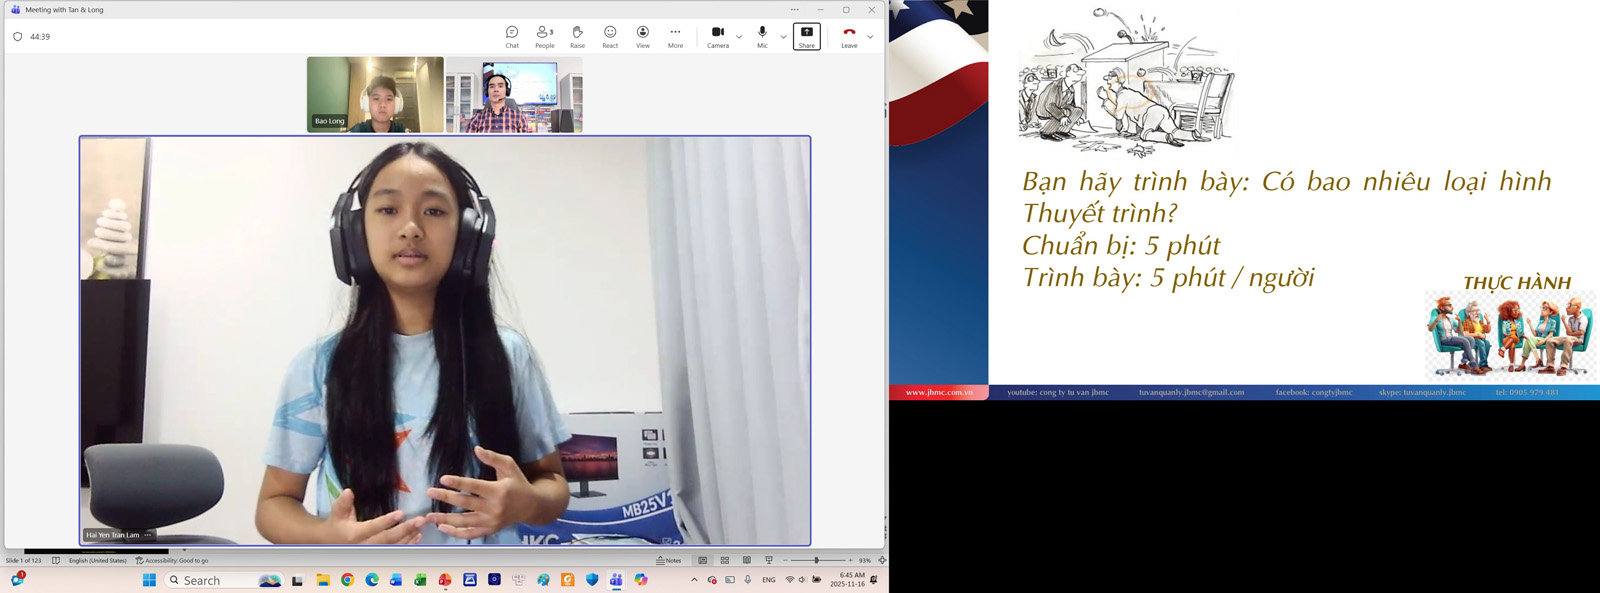Click the Share screen button

pyautogui.click(x=806, y=36)
